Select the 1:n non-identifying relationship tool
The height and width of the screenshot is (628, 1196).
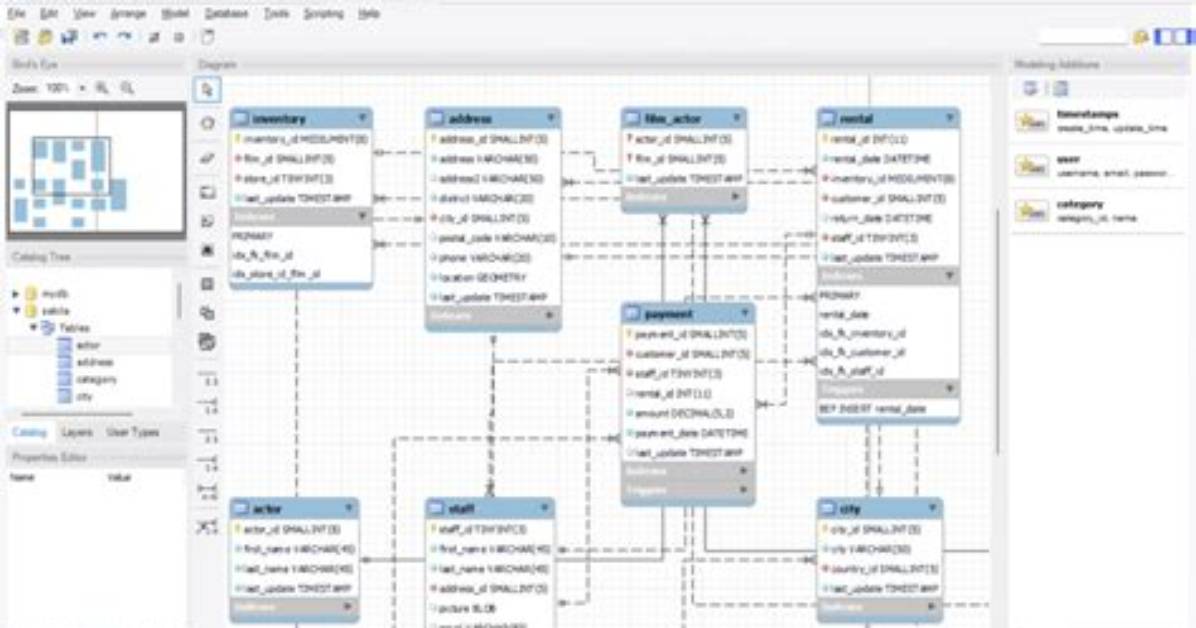tap(207, 406)
